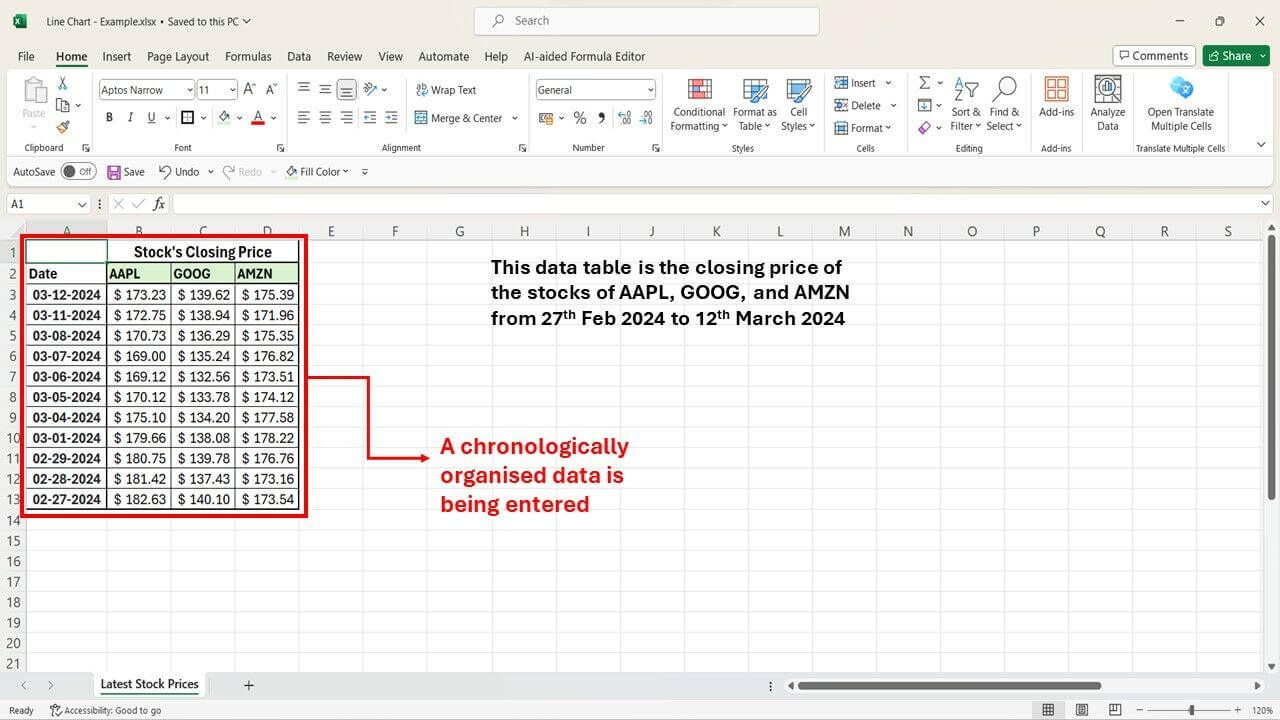
Task: Apply Comma Style format
Action: [x=602, y=118]
